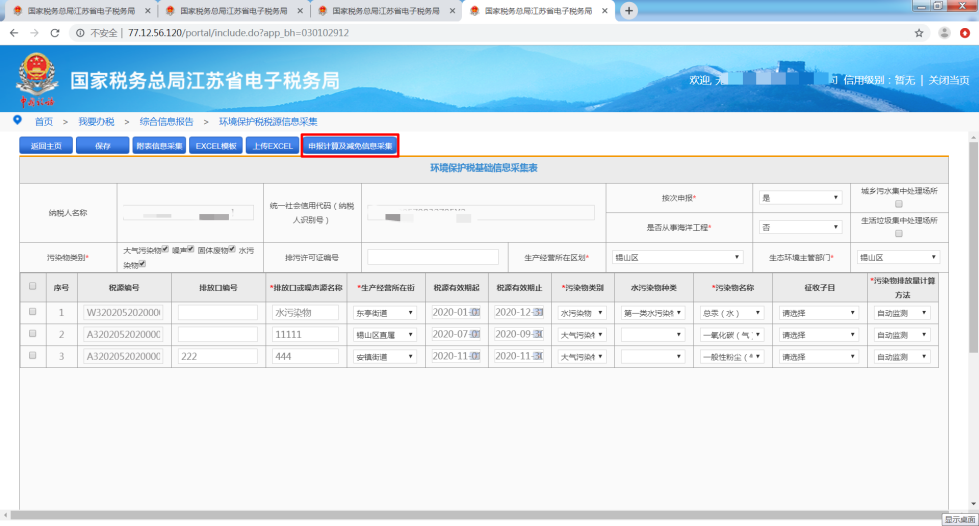Tick the 城乡污水集中处理场所 checkbox
The image size is (979, 526).
point(899,204)
